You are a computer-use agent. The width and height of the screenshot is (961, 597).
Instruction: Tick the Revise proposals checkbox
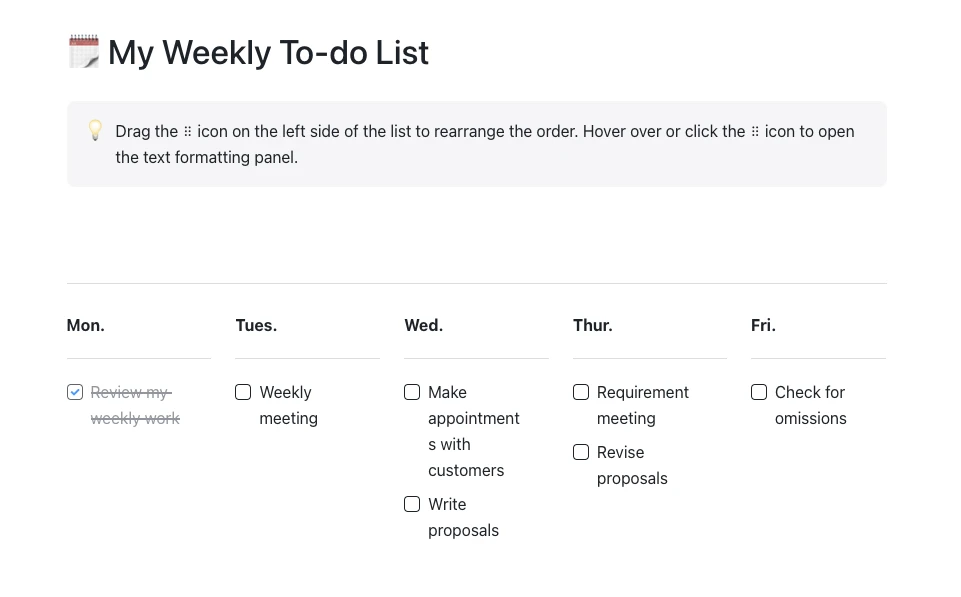(581, 452)
